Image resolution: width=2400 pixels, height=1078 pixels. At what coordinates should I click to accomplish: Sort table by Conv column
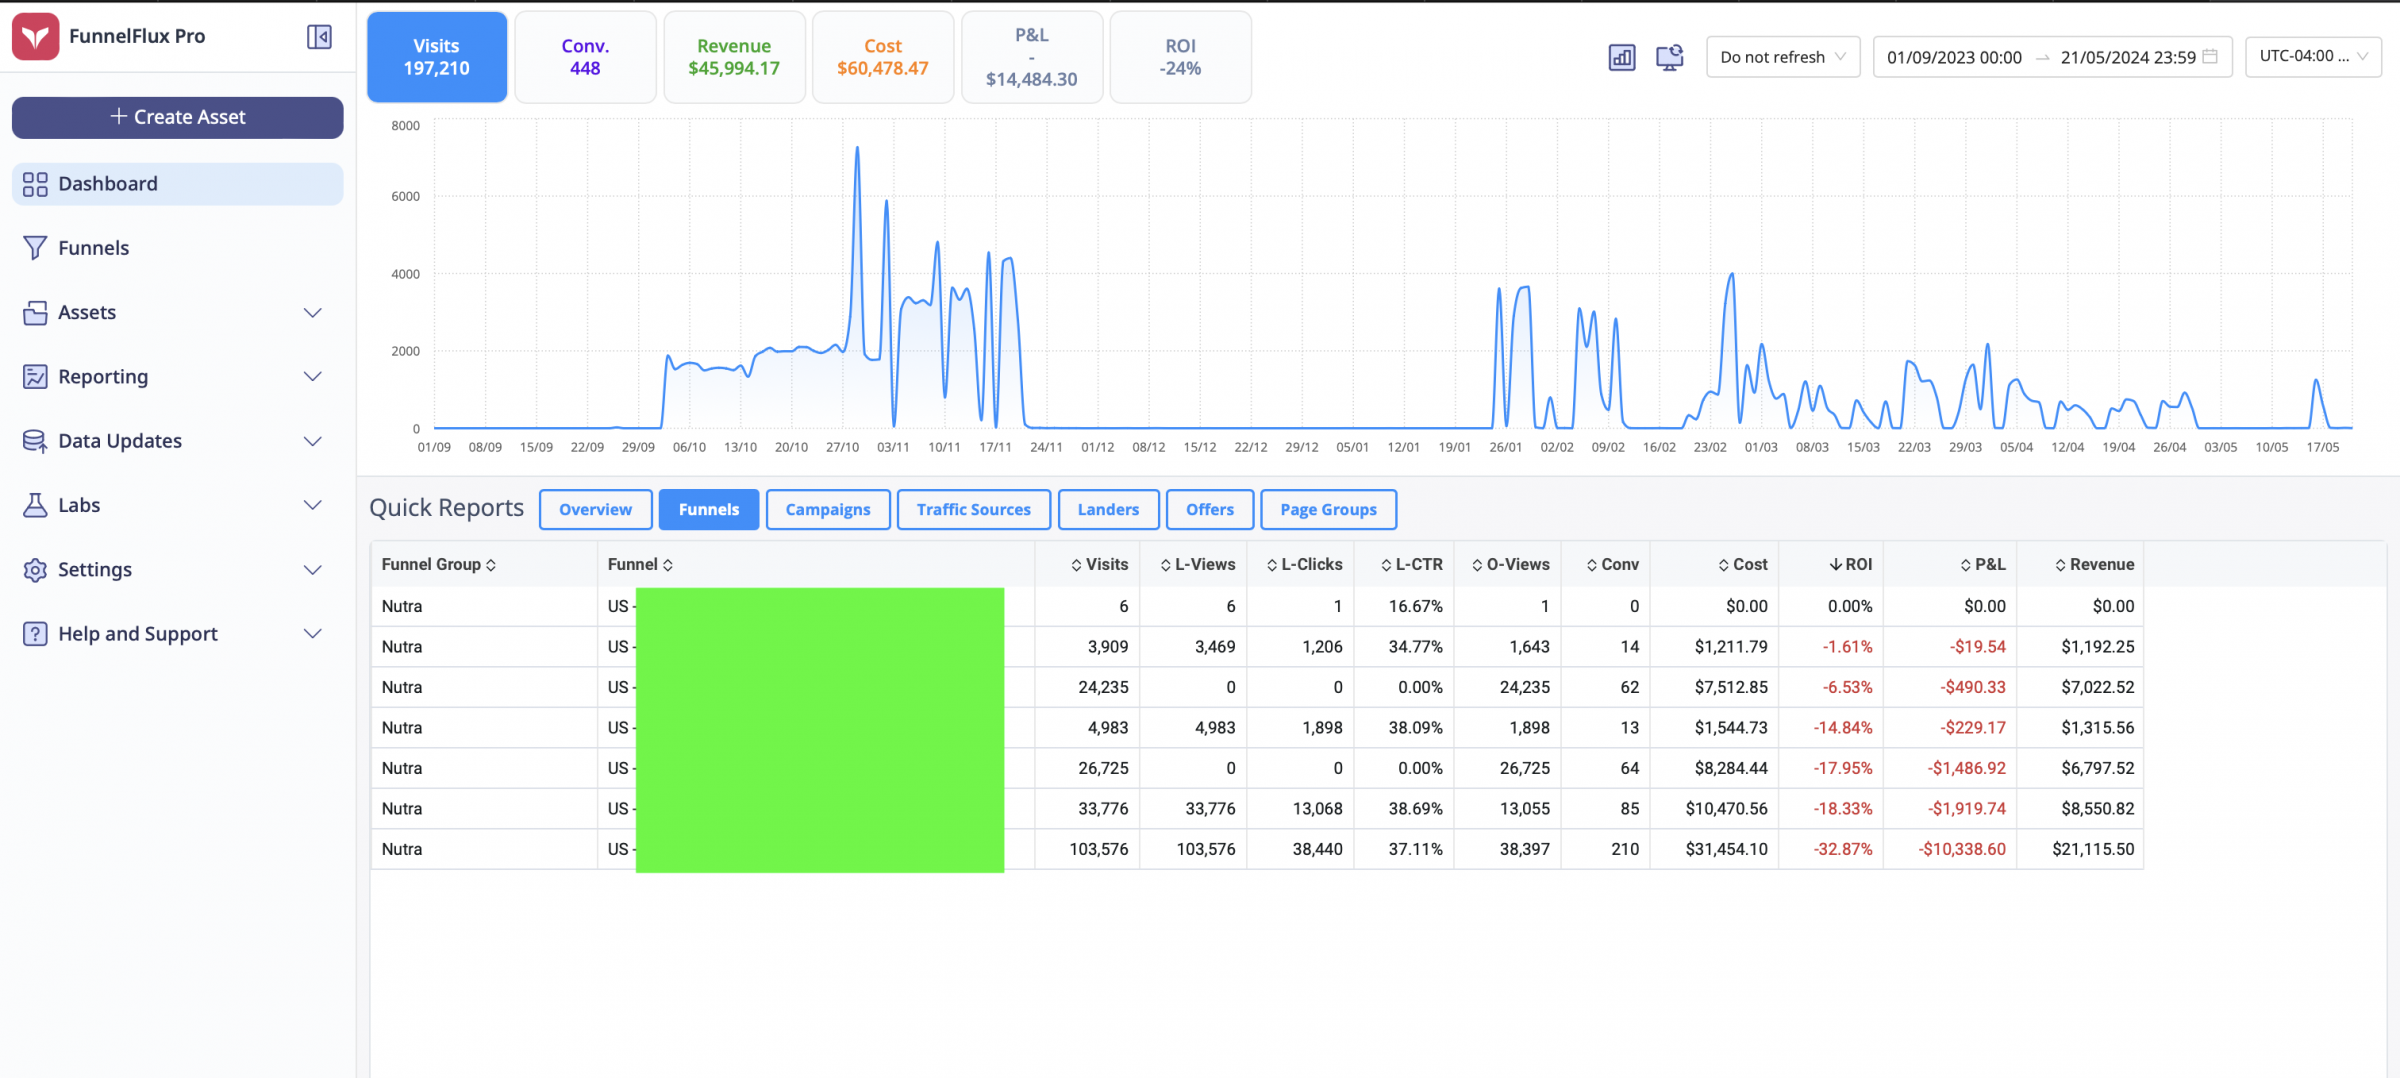(1612, 565)
